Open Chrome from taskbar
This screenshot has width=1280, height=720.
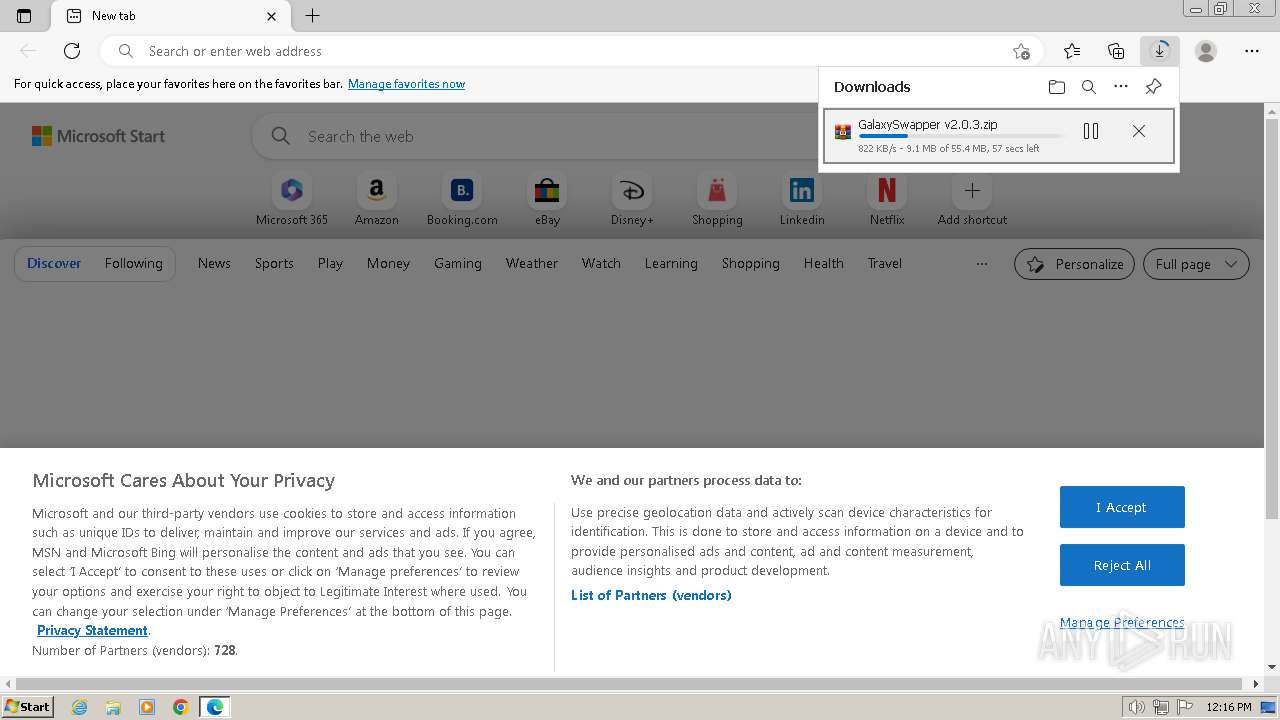point(180,707)
